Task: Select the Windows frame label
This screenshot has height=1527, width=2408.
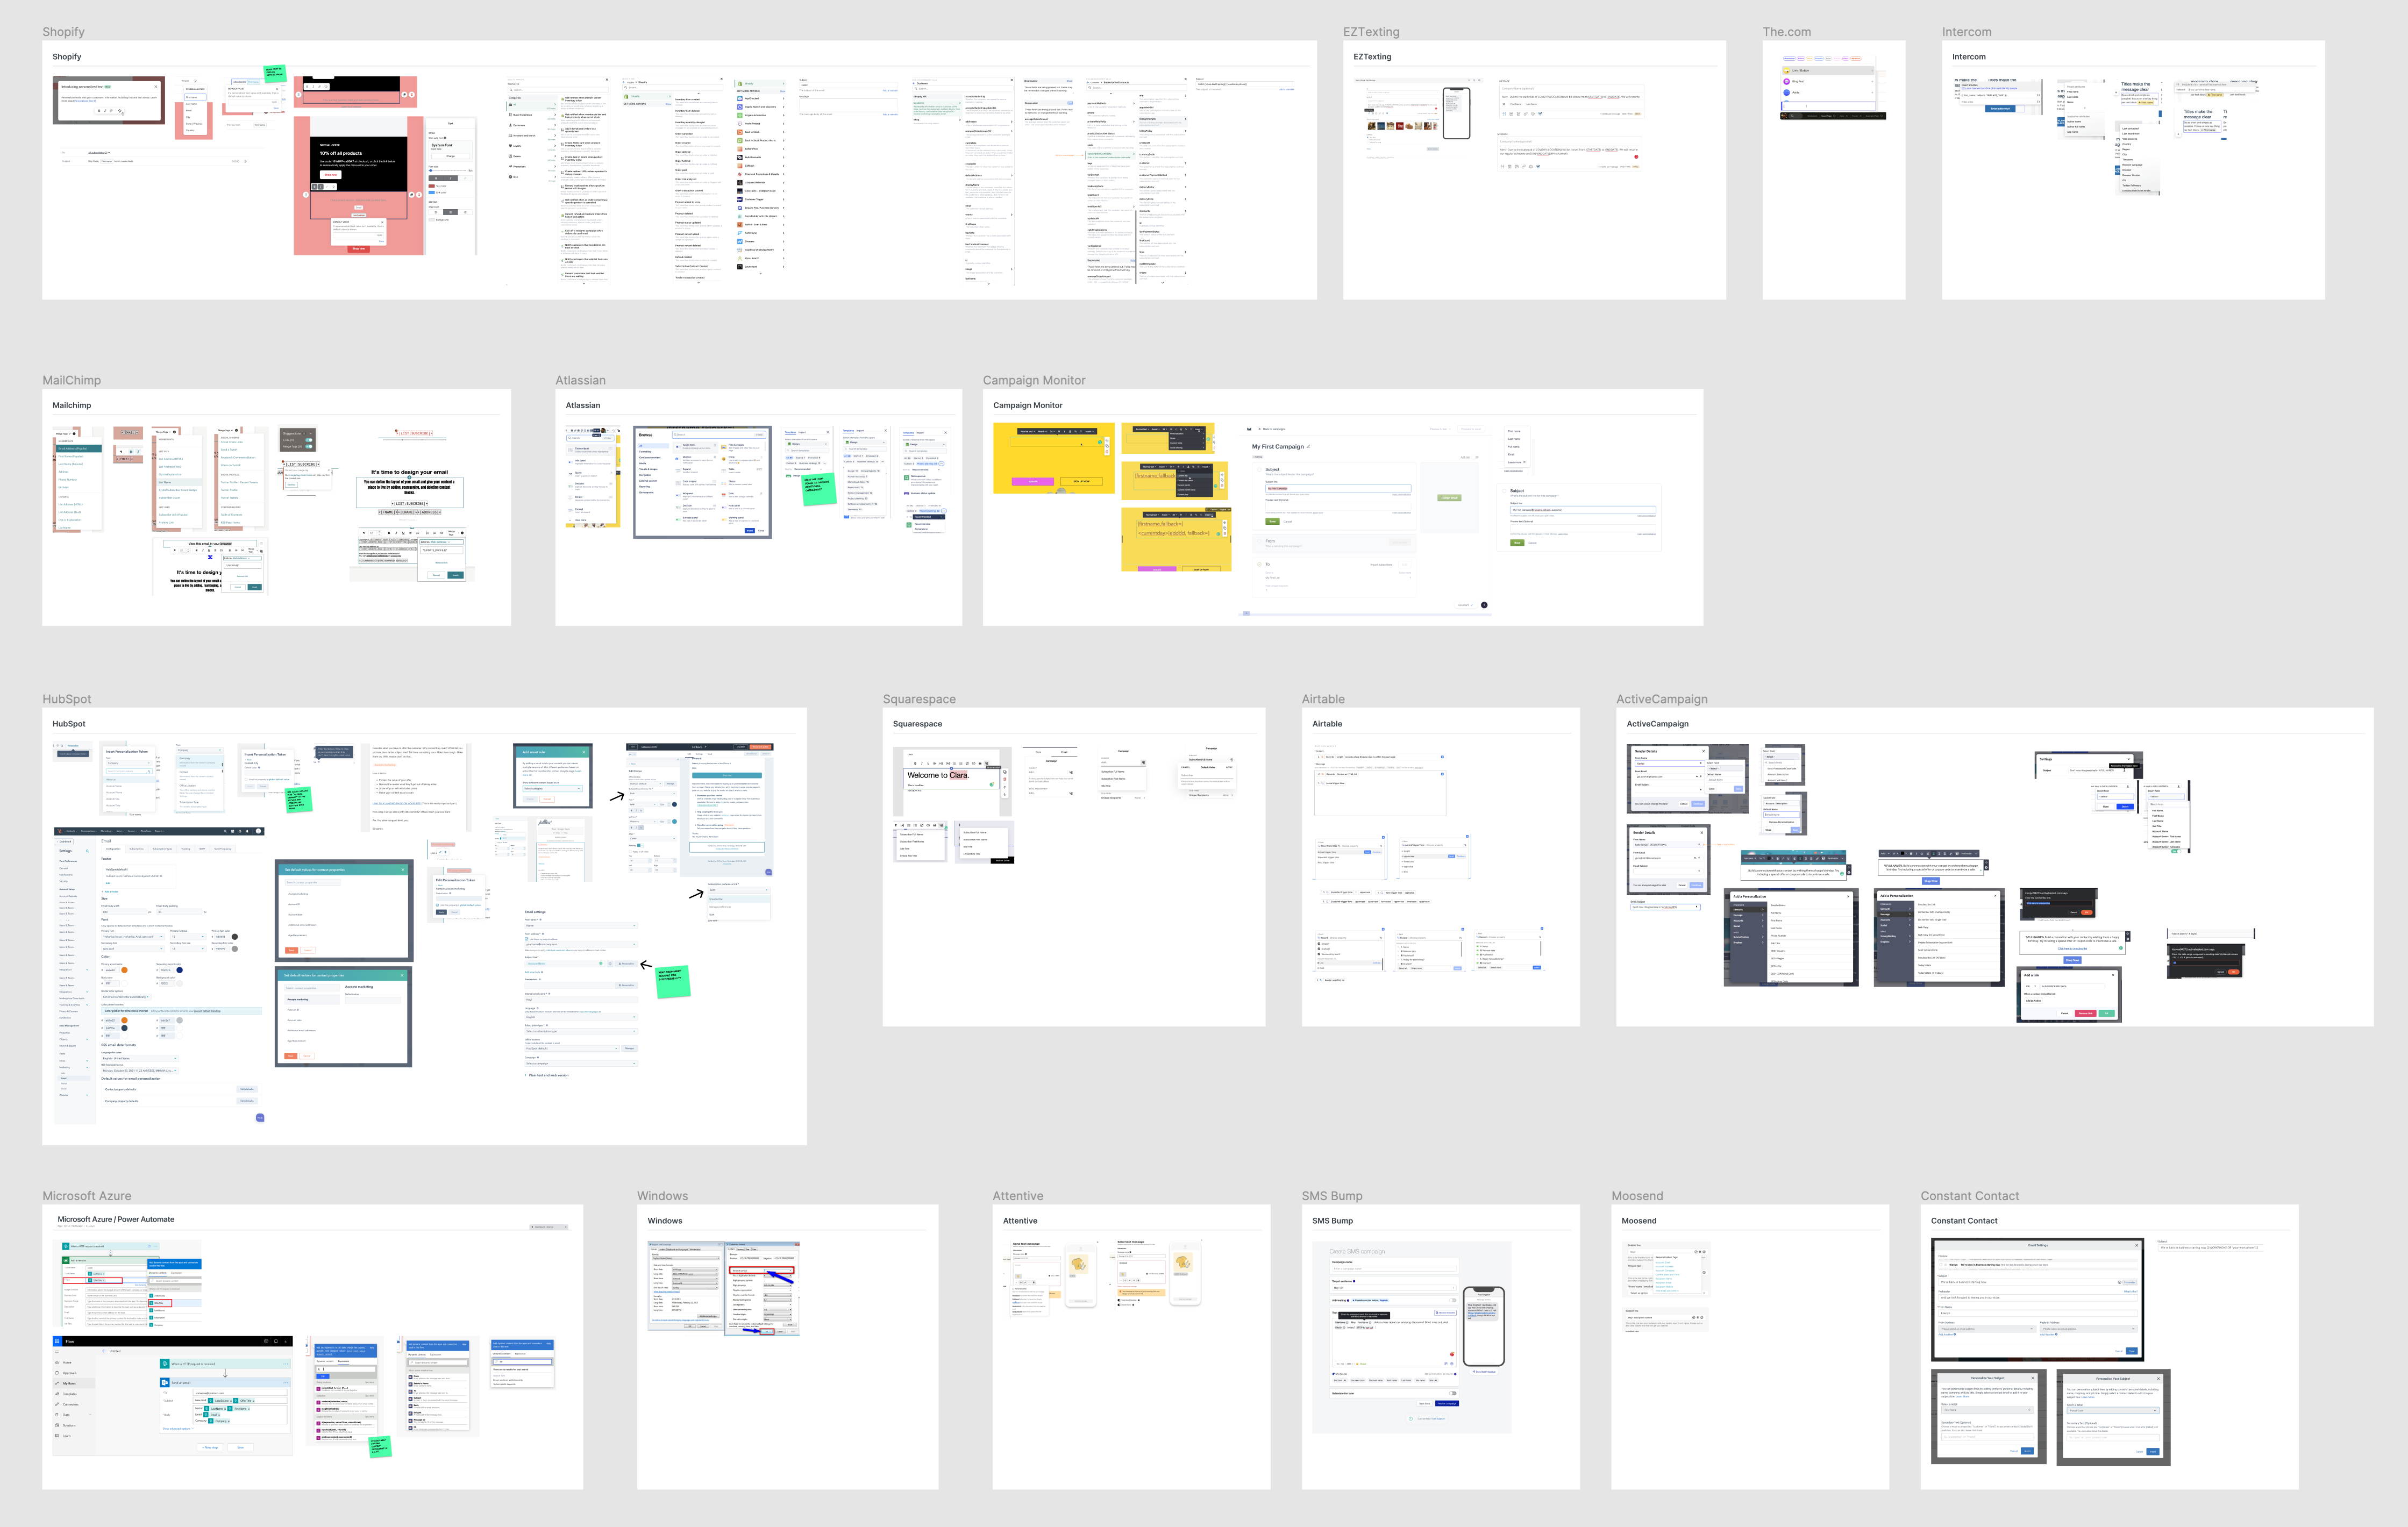Action: (x=662, y=1196)
